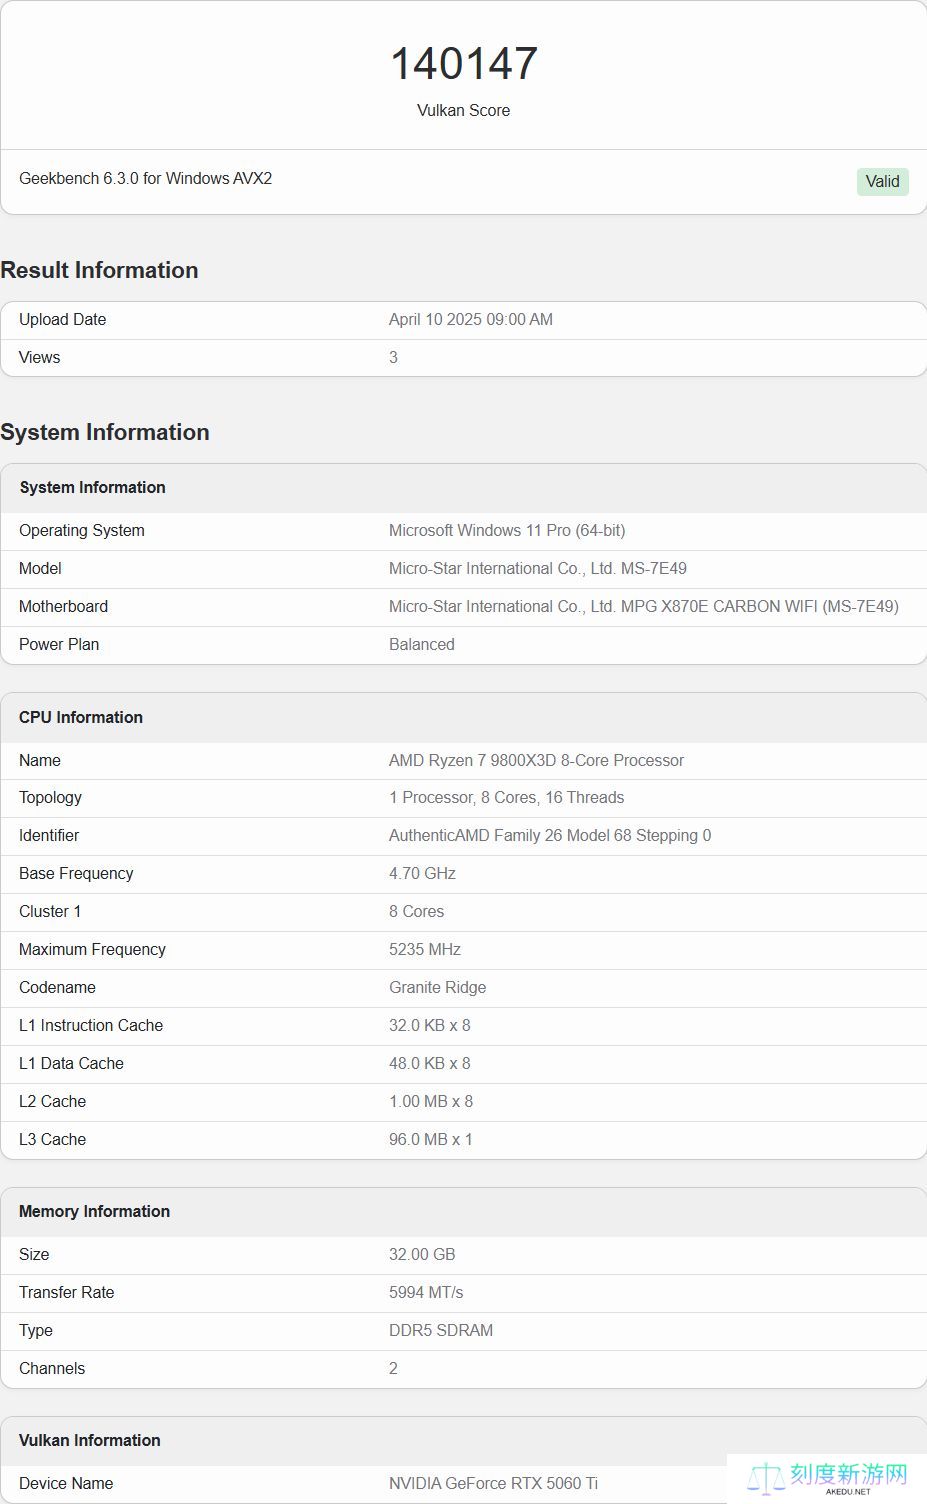927x1504 pixels.
Task: Select the 'Granite Ridge' codename value
Action: click(x=438, y=988)
